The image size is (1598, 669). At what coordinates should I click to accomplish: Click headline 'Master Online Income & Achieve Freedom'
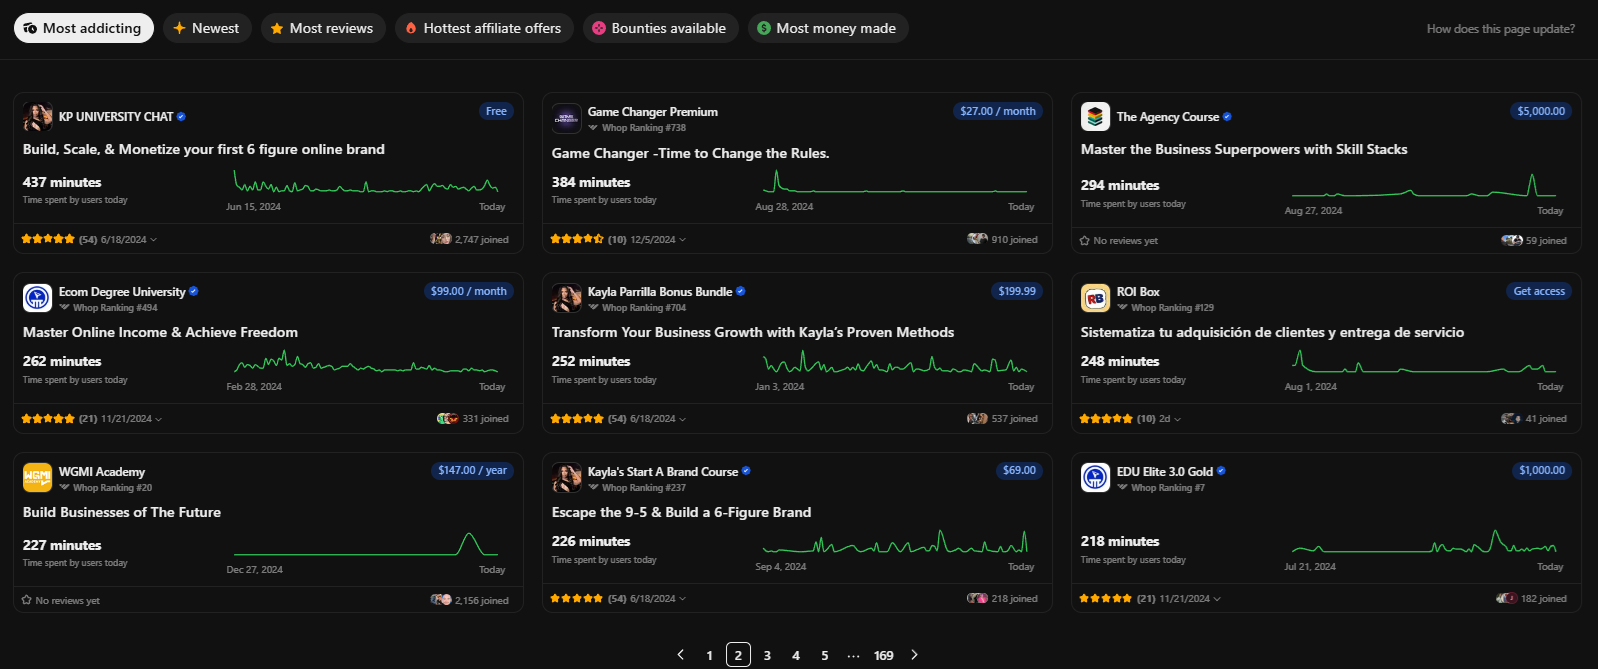[160, 332]
